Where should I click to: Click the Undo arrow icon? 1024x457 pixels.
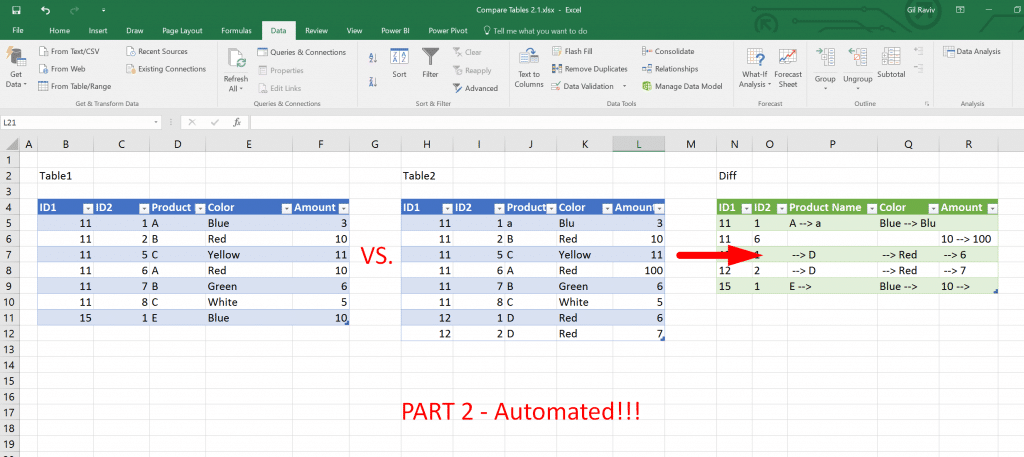pos(45,10)
